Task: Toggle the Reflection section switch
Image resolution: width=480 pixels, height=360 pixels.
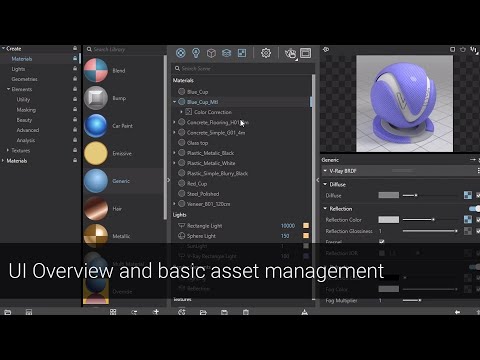Action: click(474, 209)
